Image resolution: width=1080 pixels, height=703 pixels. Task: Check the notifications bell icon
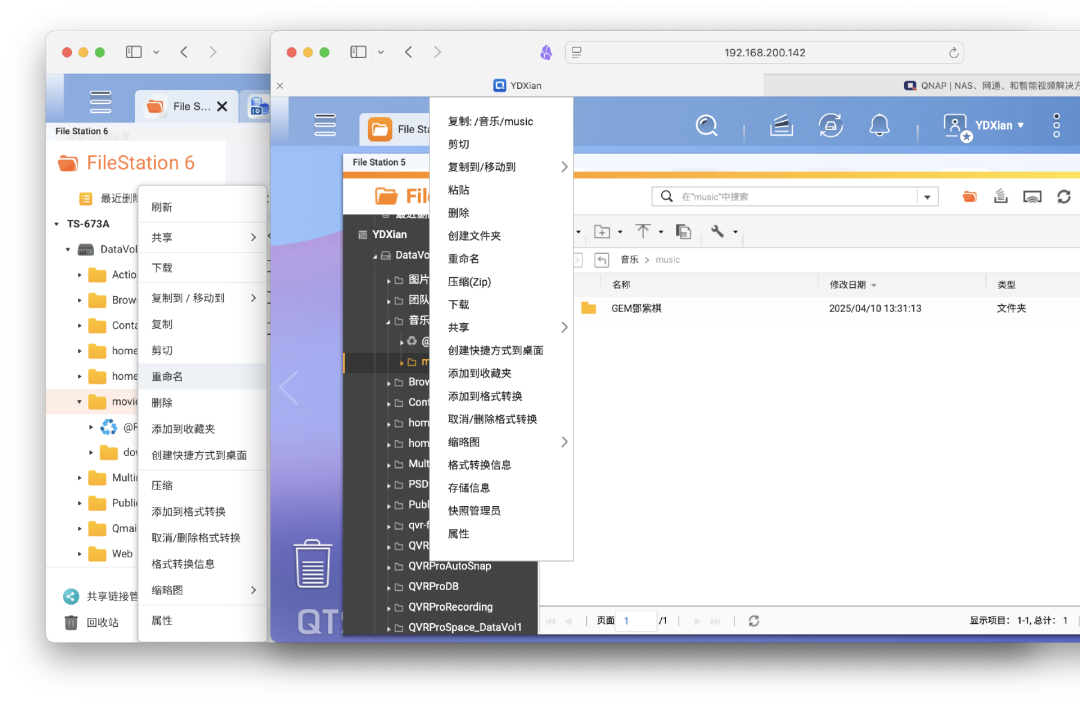(x=880, y=126)
